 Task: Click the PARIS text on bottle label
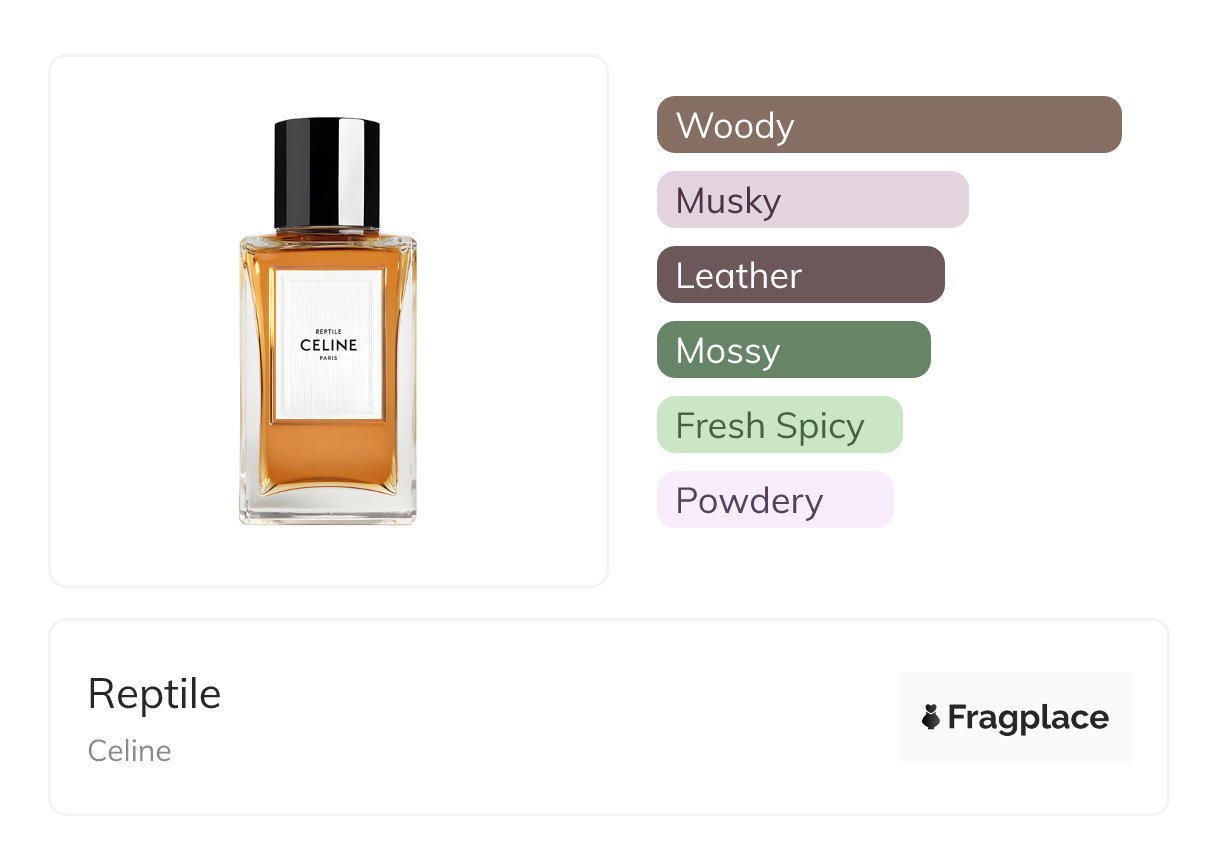pyautogui.click(x=328, y=360)
